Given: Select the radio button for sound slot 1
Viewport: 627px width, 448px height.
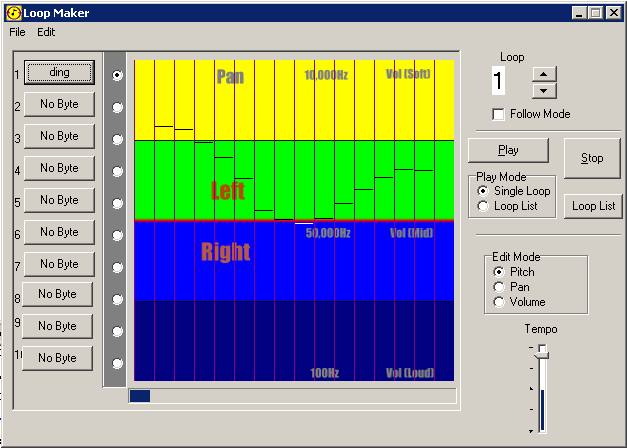Looking at the screenshot, I should pos(117,75).
